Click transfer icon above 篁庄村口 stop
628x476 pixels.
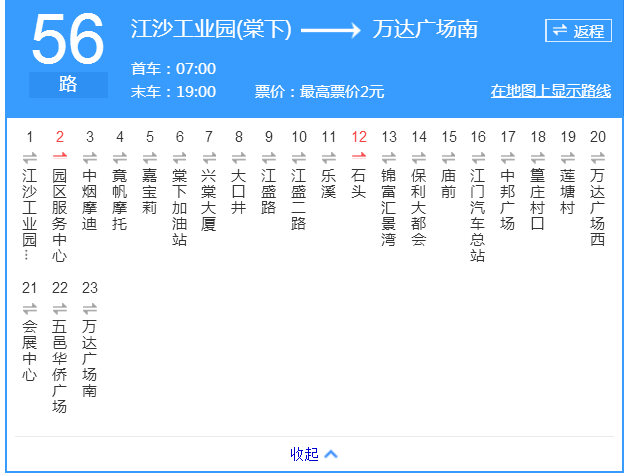[538, 158]
